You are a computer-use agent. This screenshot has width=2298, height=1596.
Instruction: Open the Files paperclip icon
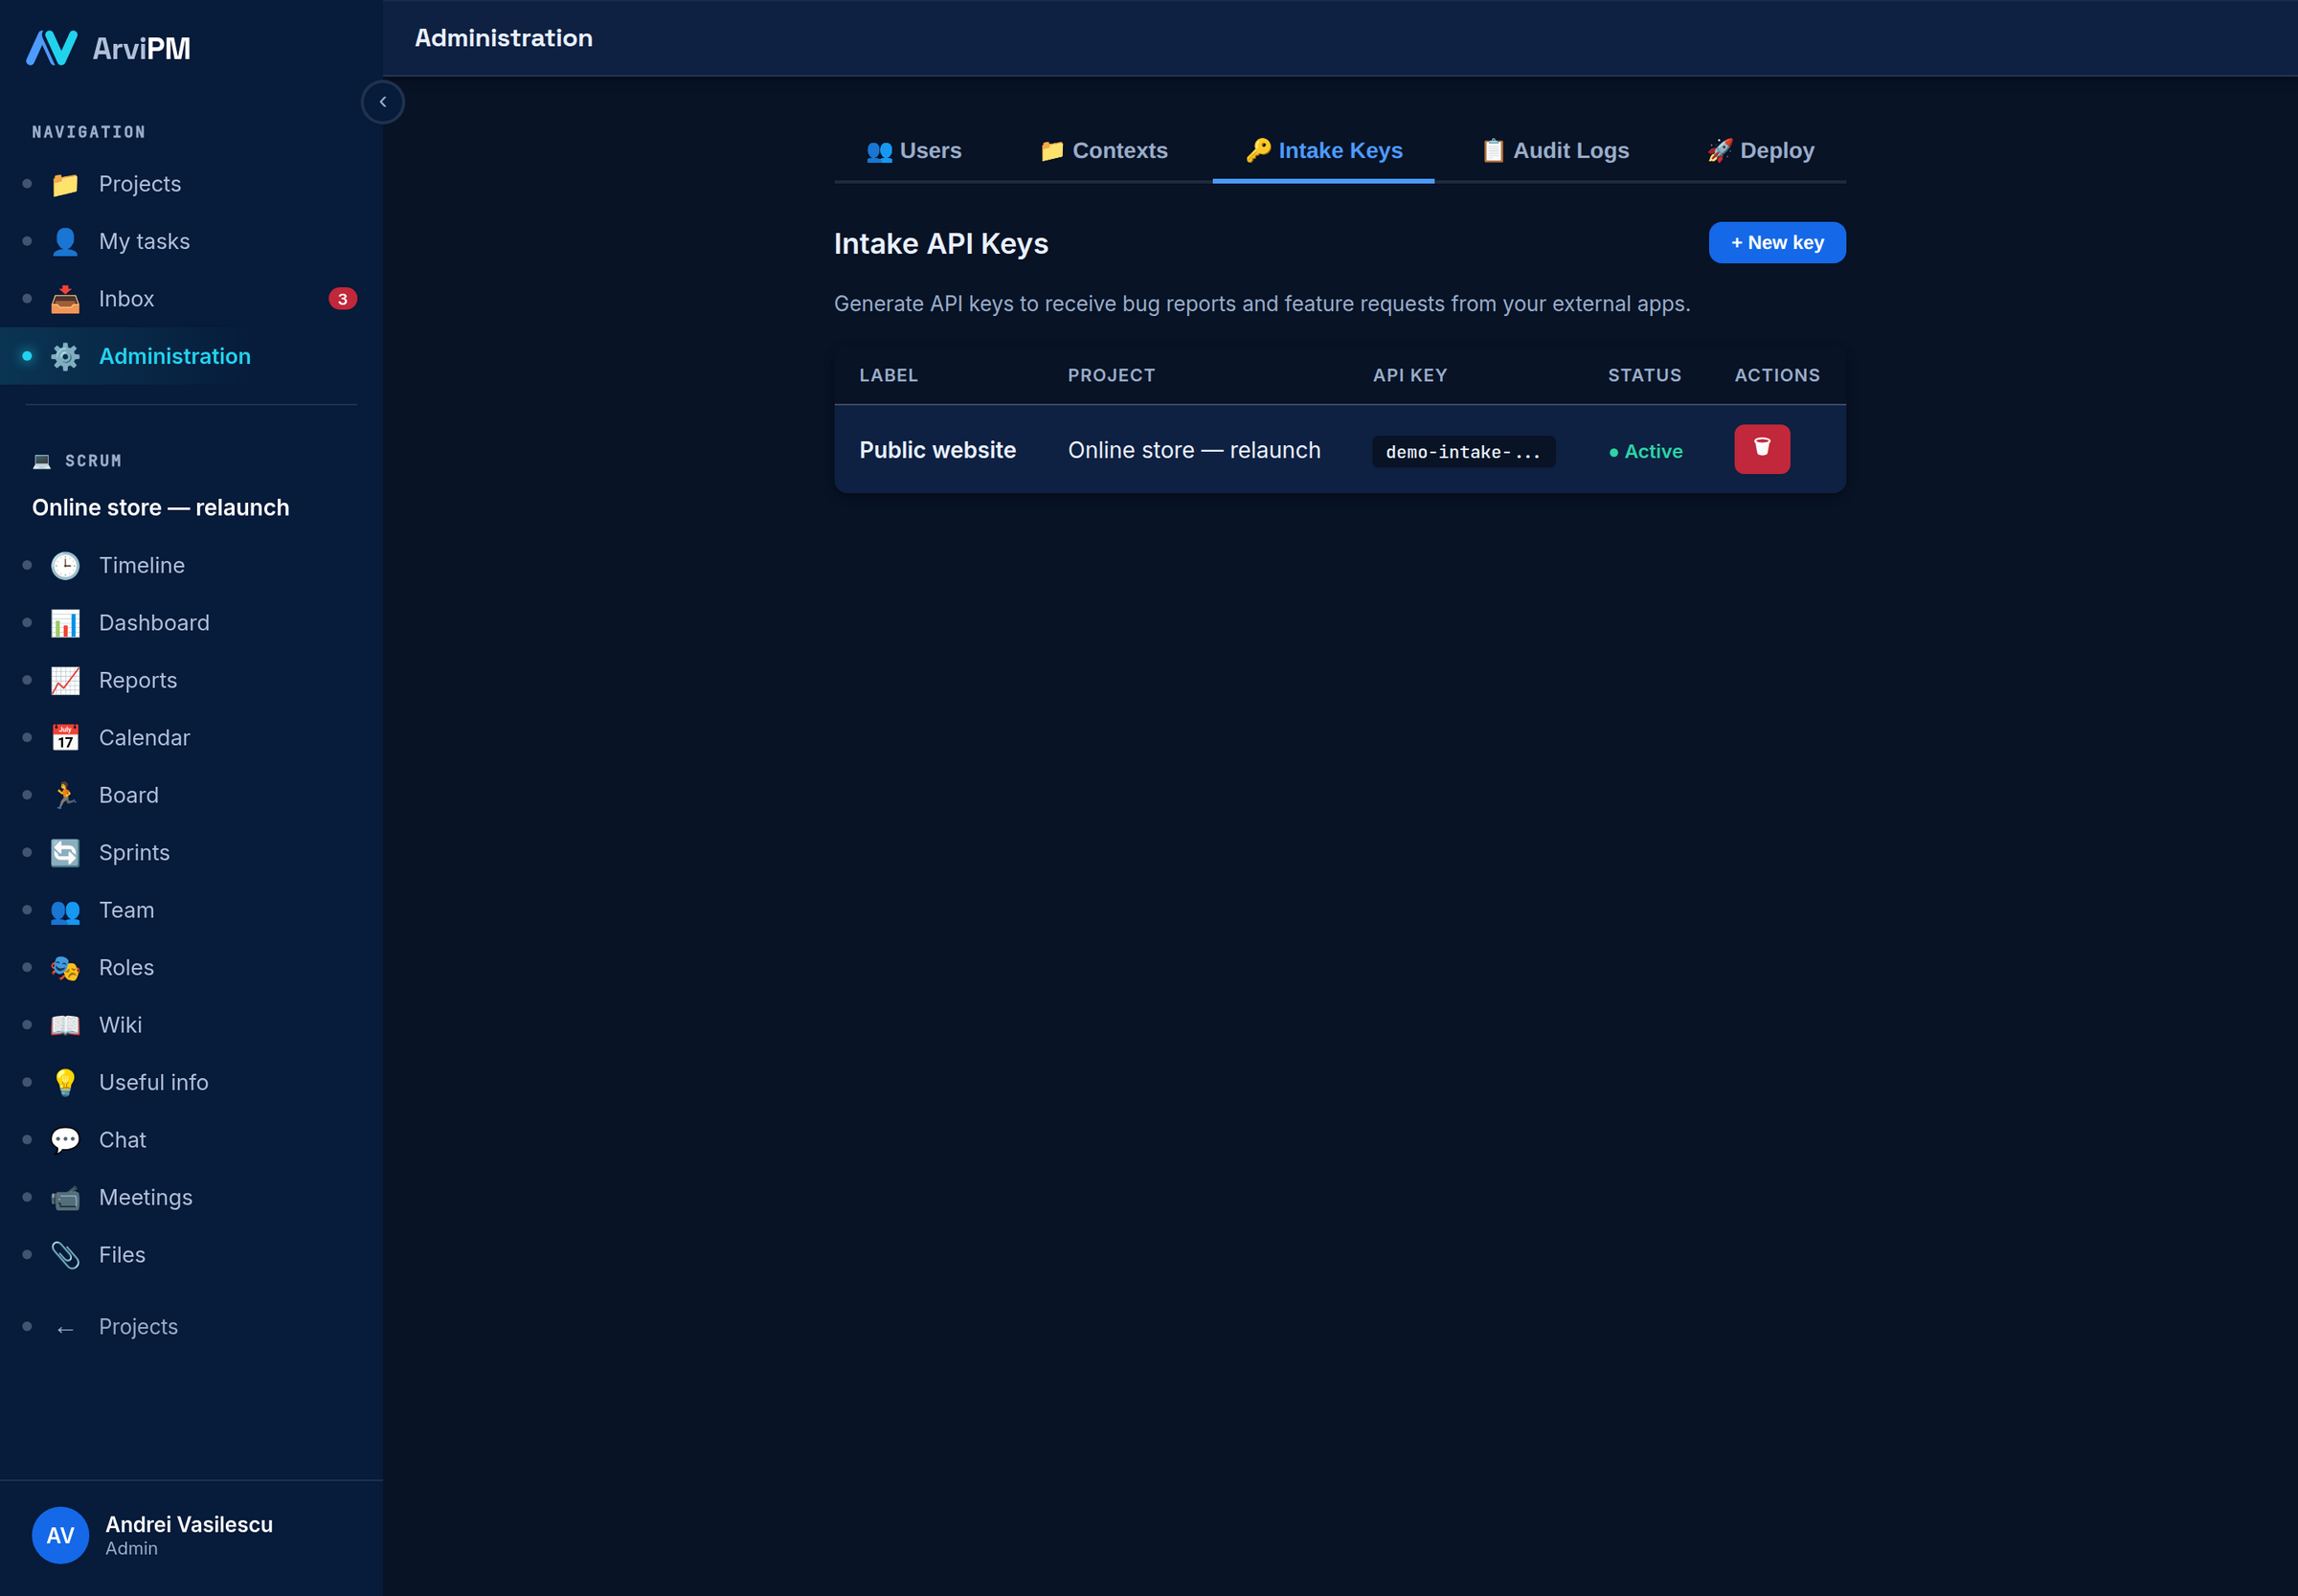pos(65,1255)
